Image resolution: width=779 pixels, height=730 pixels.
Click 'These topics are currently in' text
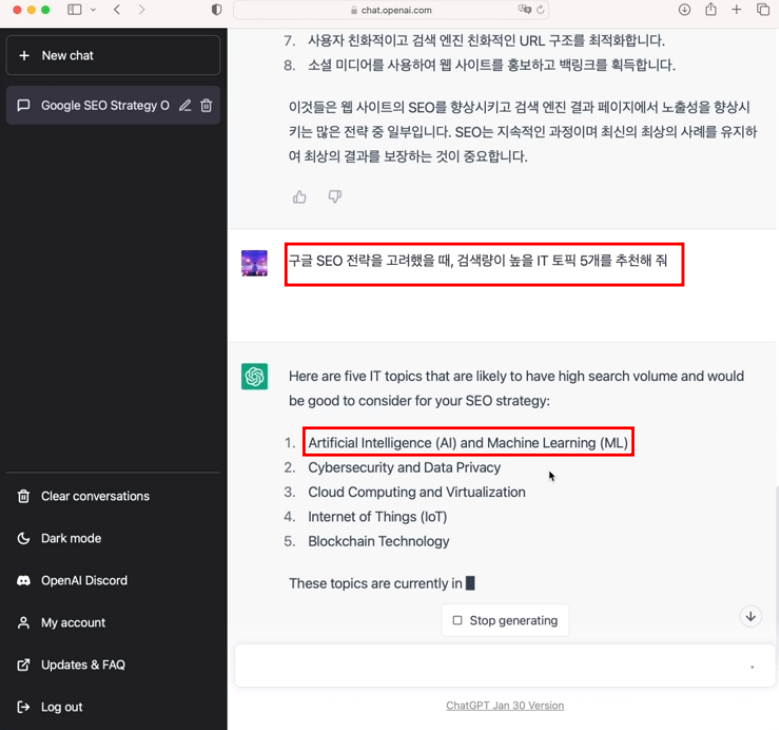[376, 583]
